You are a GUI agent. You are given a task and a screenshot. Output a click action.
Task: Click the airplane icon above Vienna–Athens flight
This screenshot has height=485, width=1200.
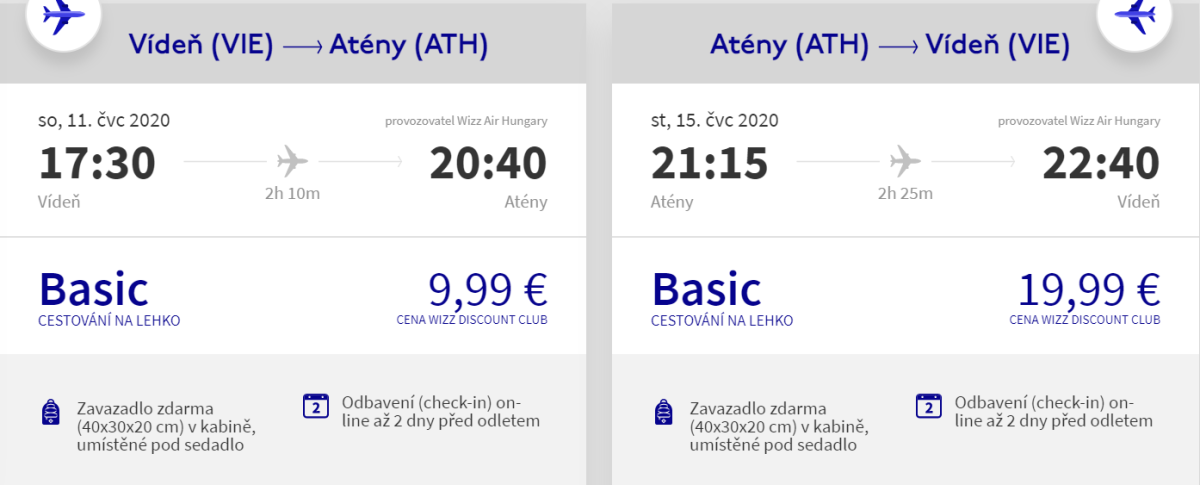[63, 15]
